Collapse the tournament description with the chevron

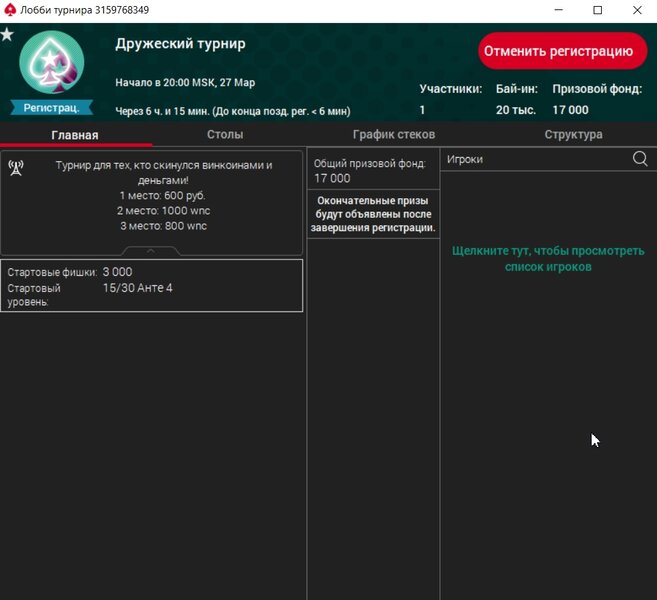click(x=150, y=251)
